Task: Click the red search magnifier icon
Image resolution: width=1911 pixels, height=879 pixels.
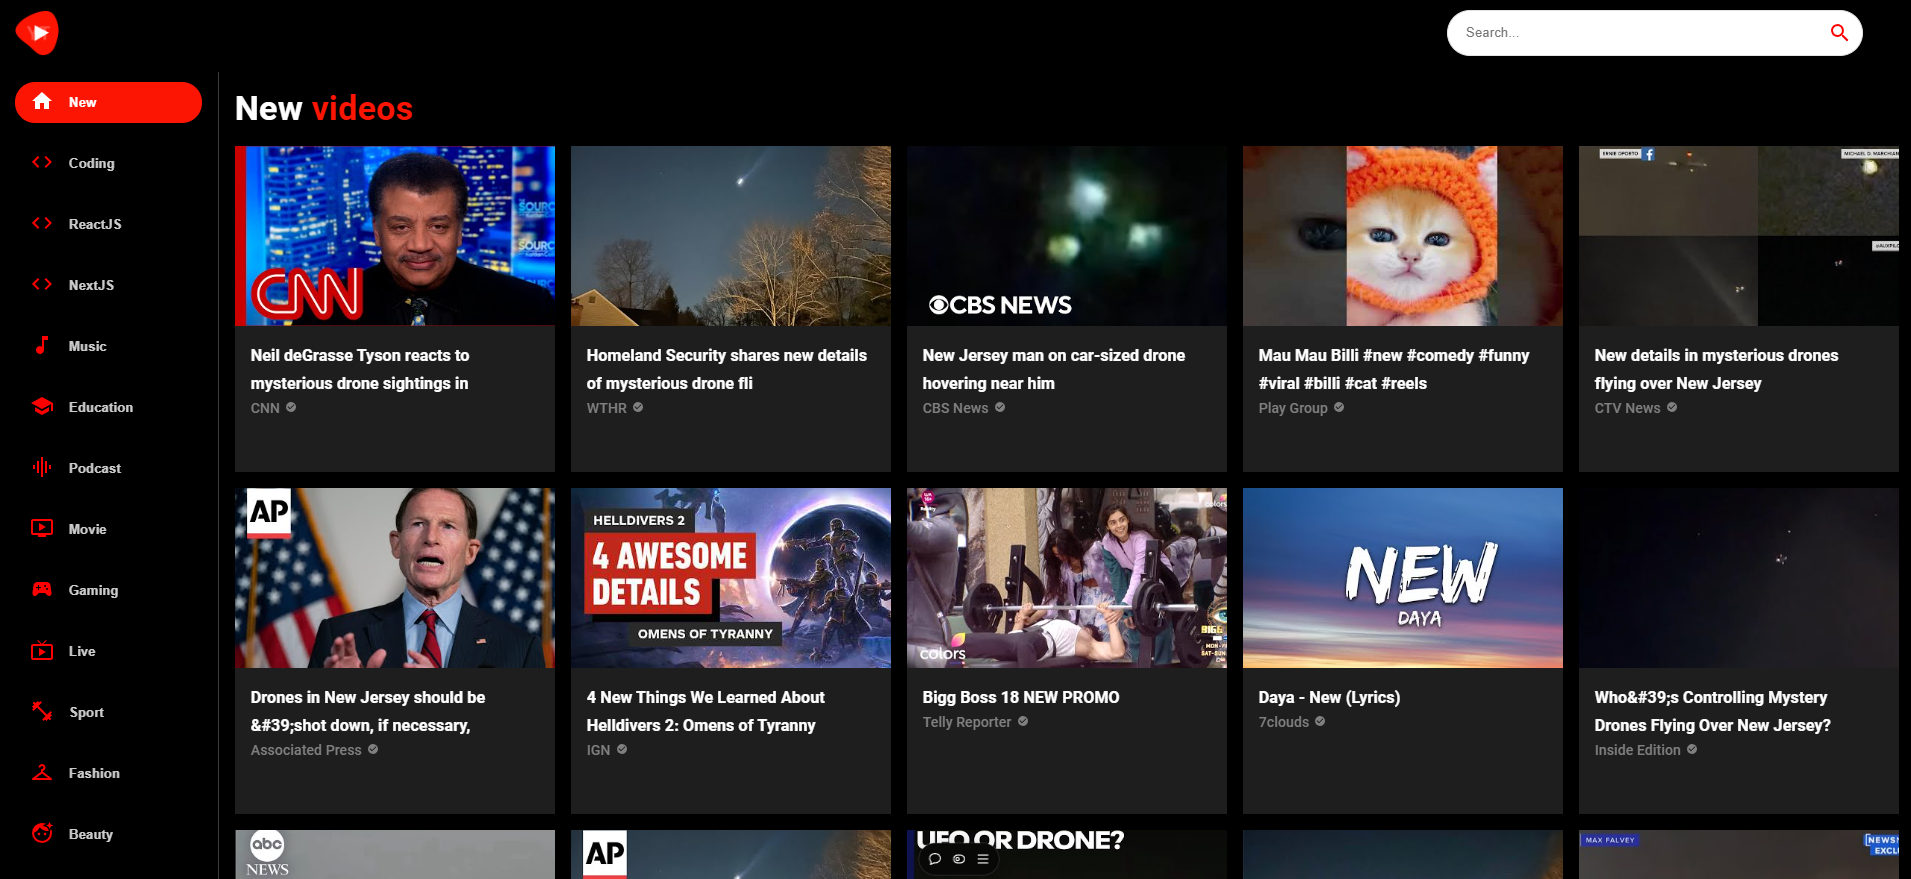Action: tap(1838, 33)
